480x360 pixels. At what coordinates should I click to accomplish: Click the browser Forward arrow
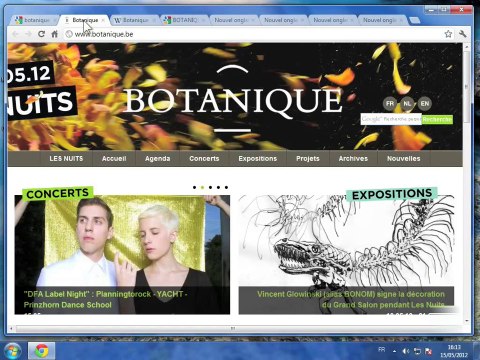click(29, 34)
